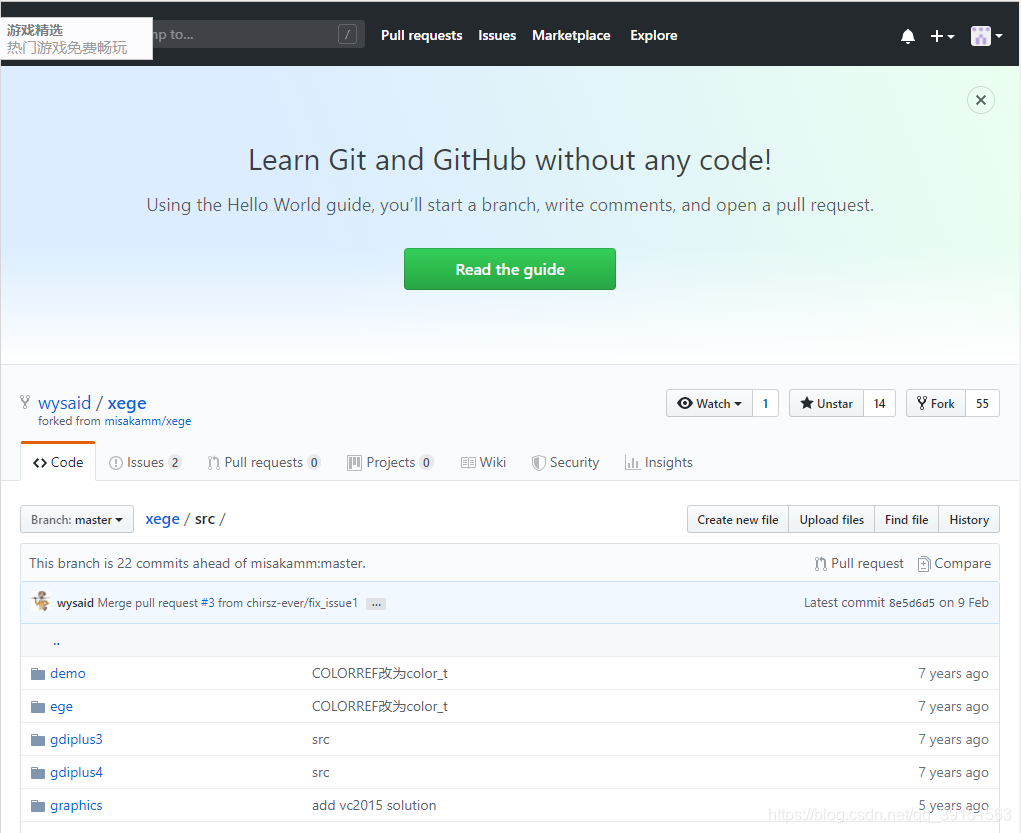Click the Pull request link in branch bar

pos(859,563)
